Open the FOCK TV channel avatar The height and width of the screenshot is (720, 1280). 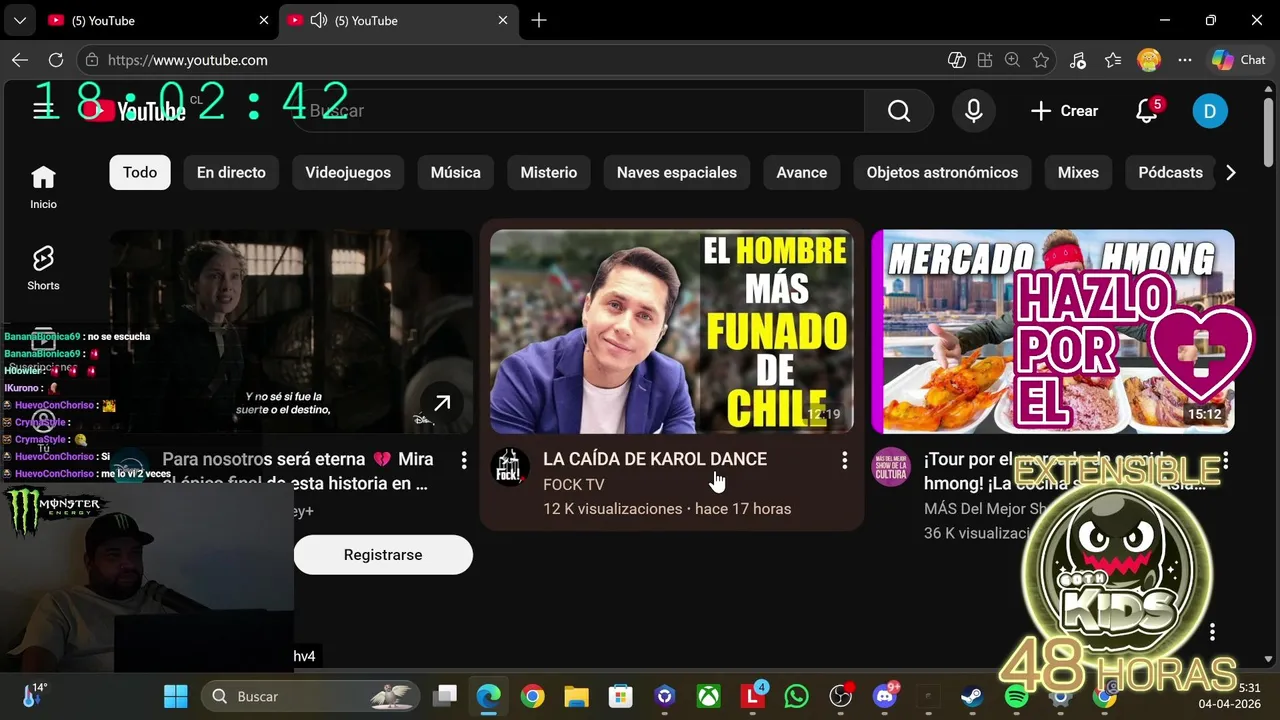510,467
